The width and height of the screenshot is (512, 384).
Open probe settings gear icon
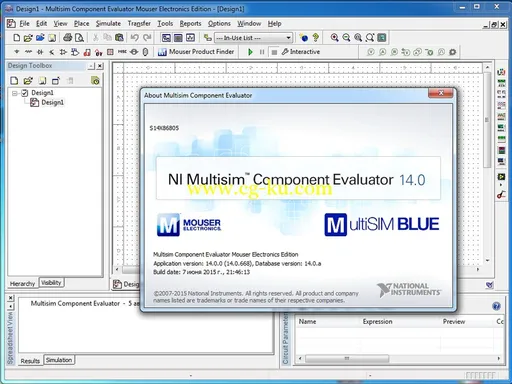pos(453,52)
